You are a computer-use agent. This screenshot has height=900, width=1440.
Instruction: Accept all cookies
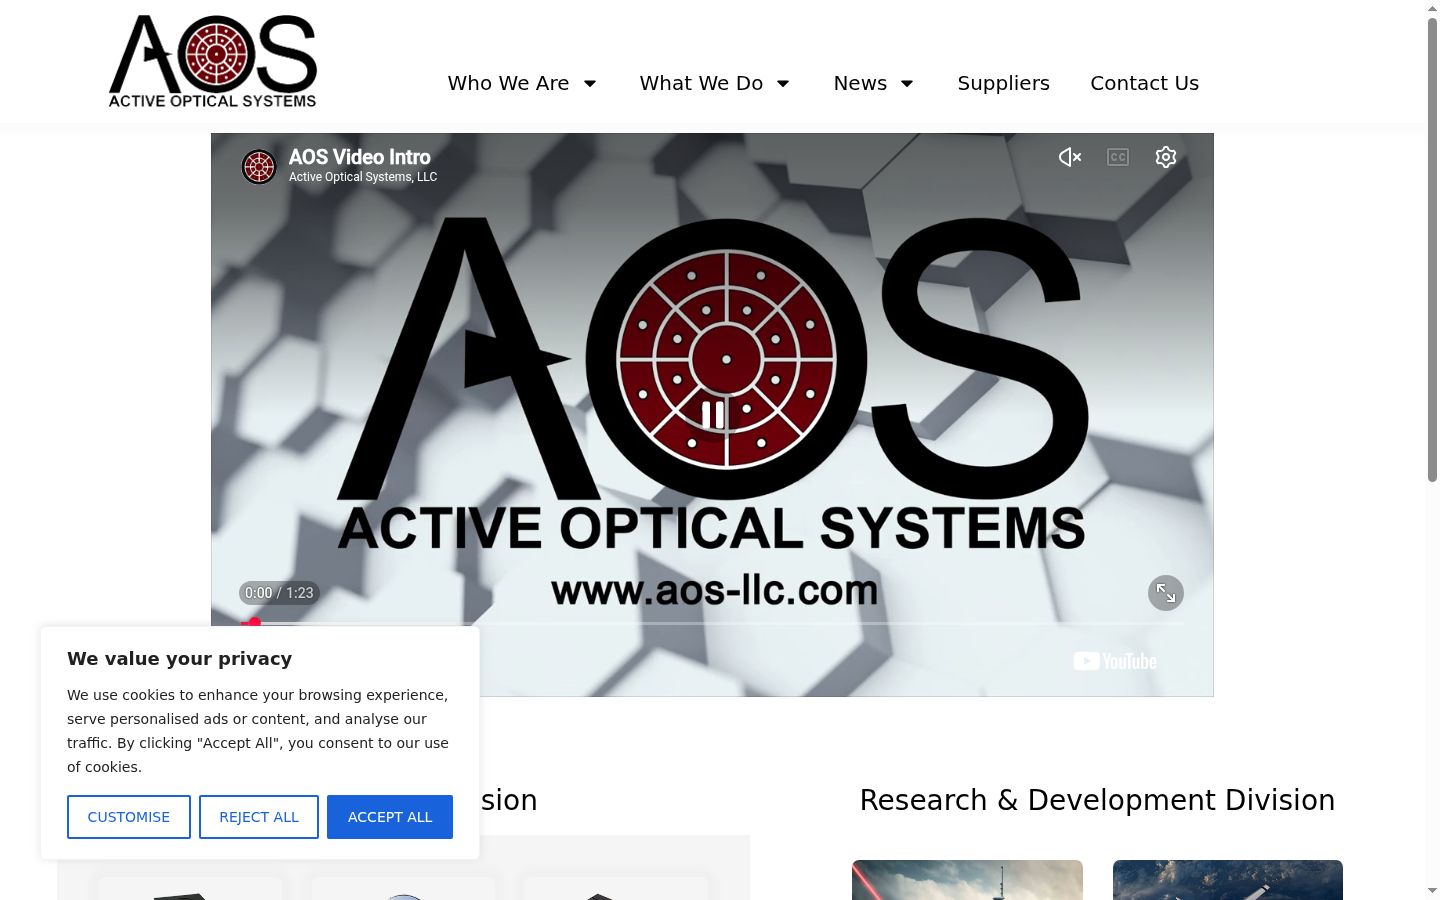click(x=390, y=817)
